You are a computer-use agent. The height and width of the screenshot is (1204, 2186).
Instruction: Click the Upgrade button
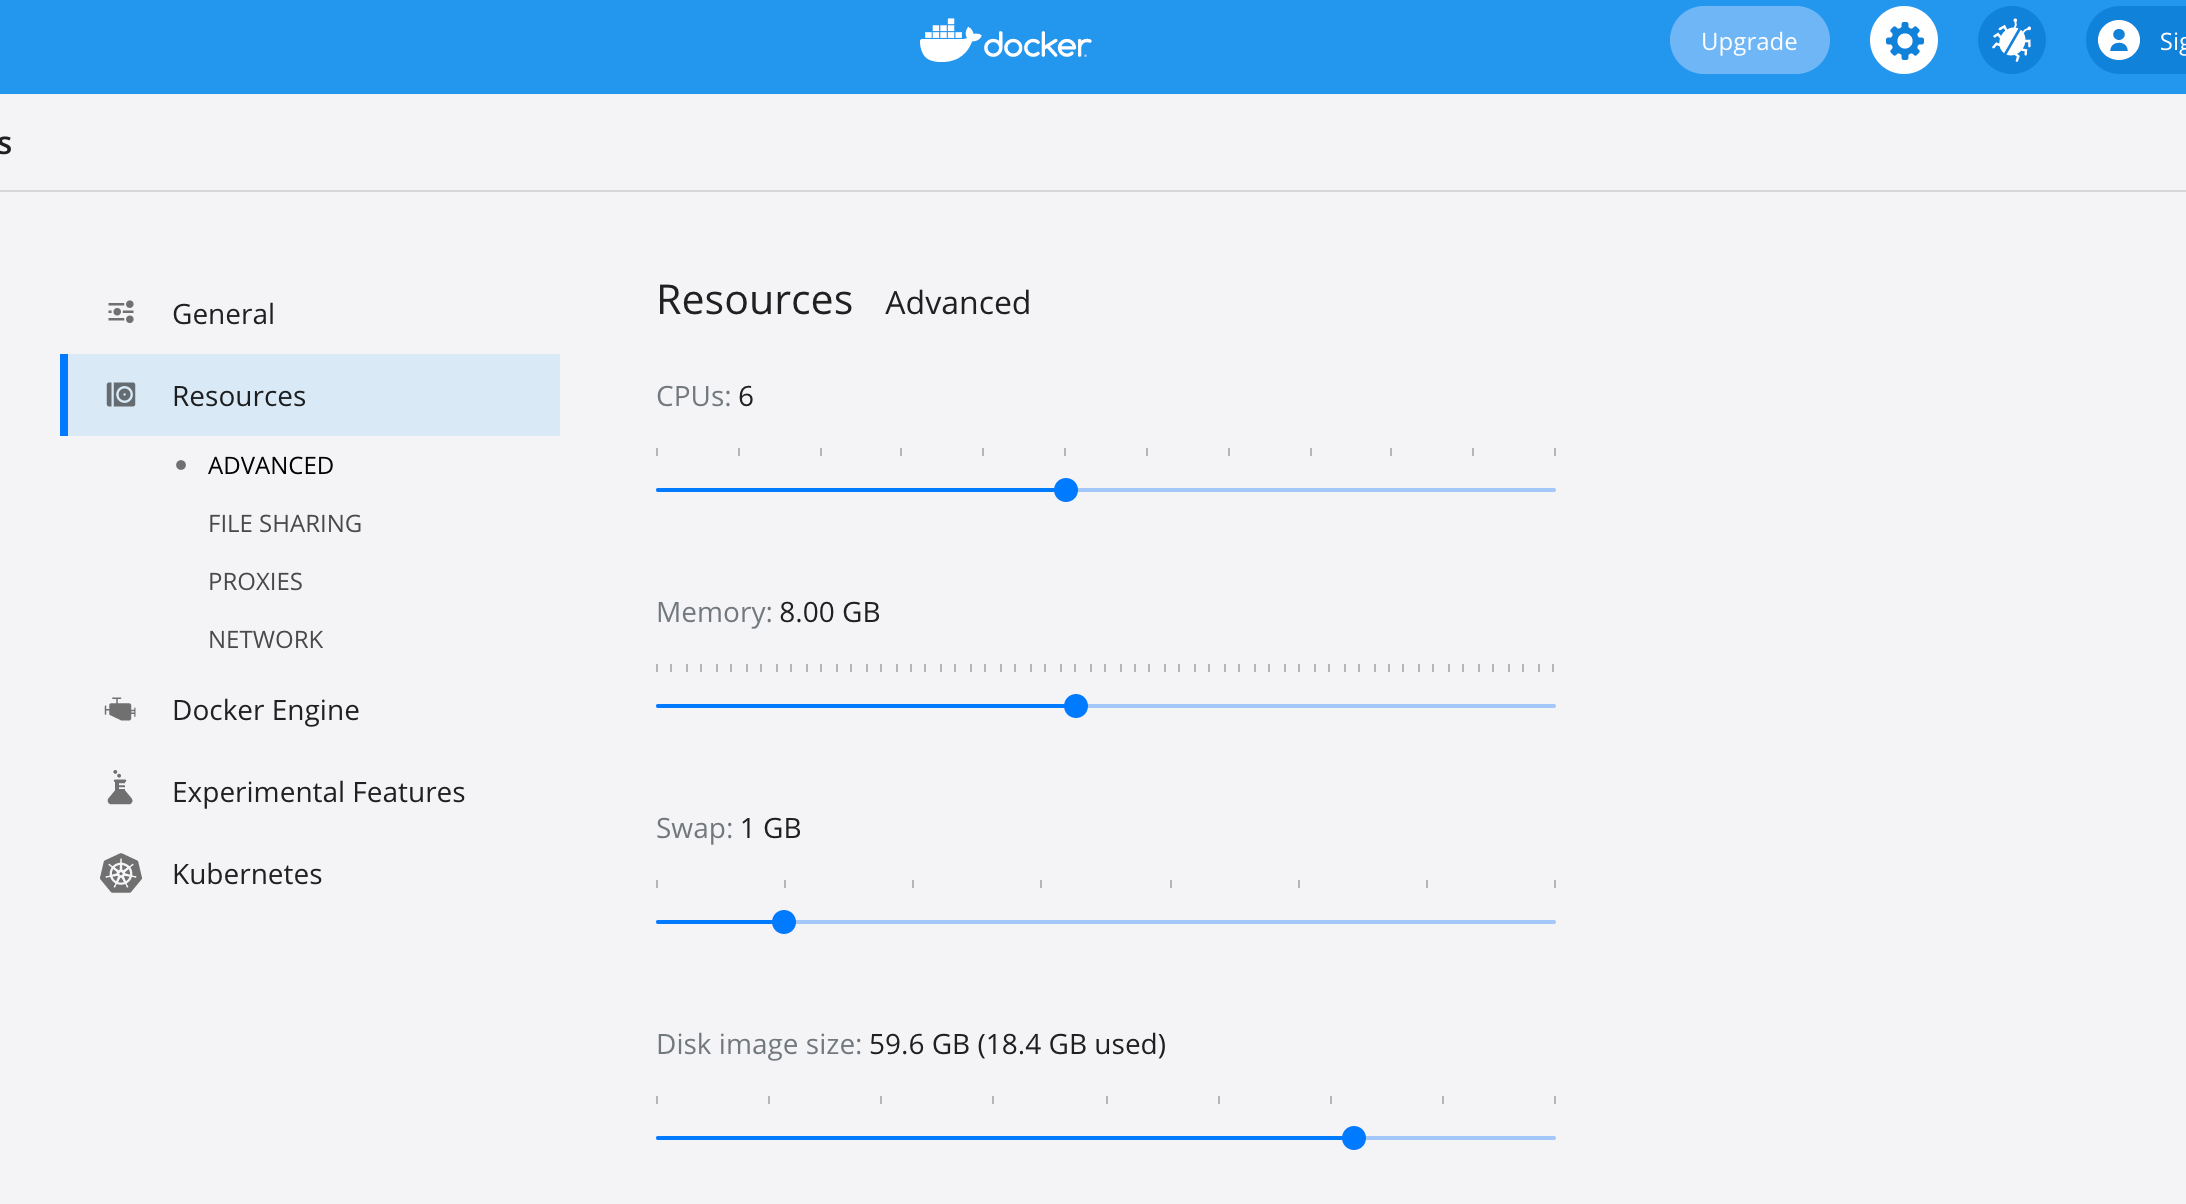point(1748,40)
